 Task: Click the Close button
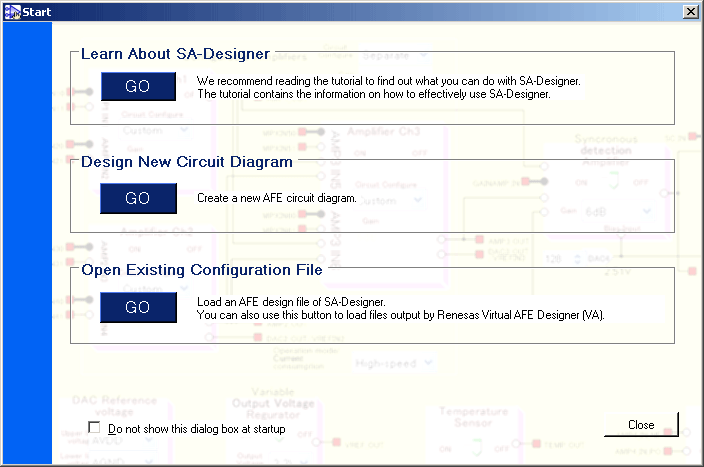pyautogui.click(x=641, y=424)
